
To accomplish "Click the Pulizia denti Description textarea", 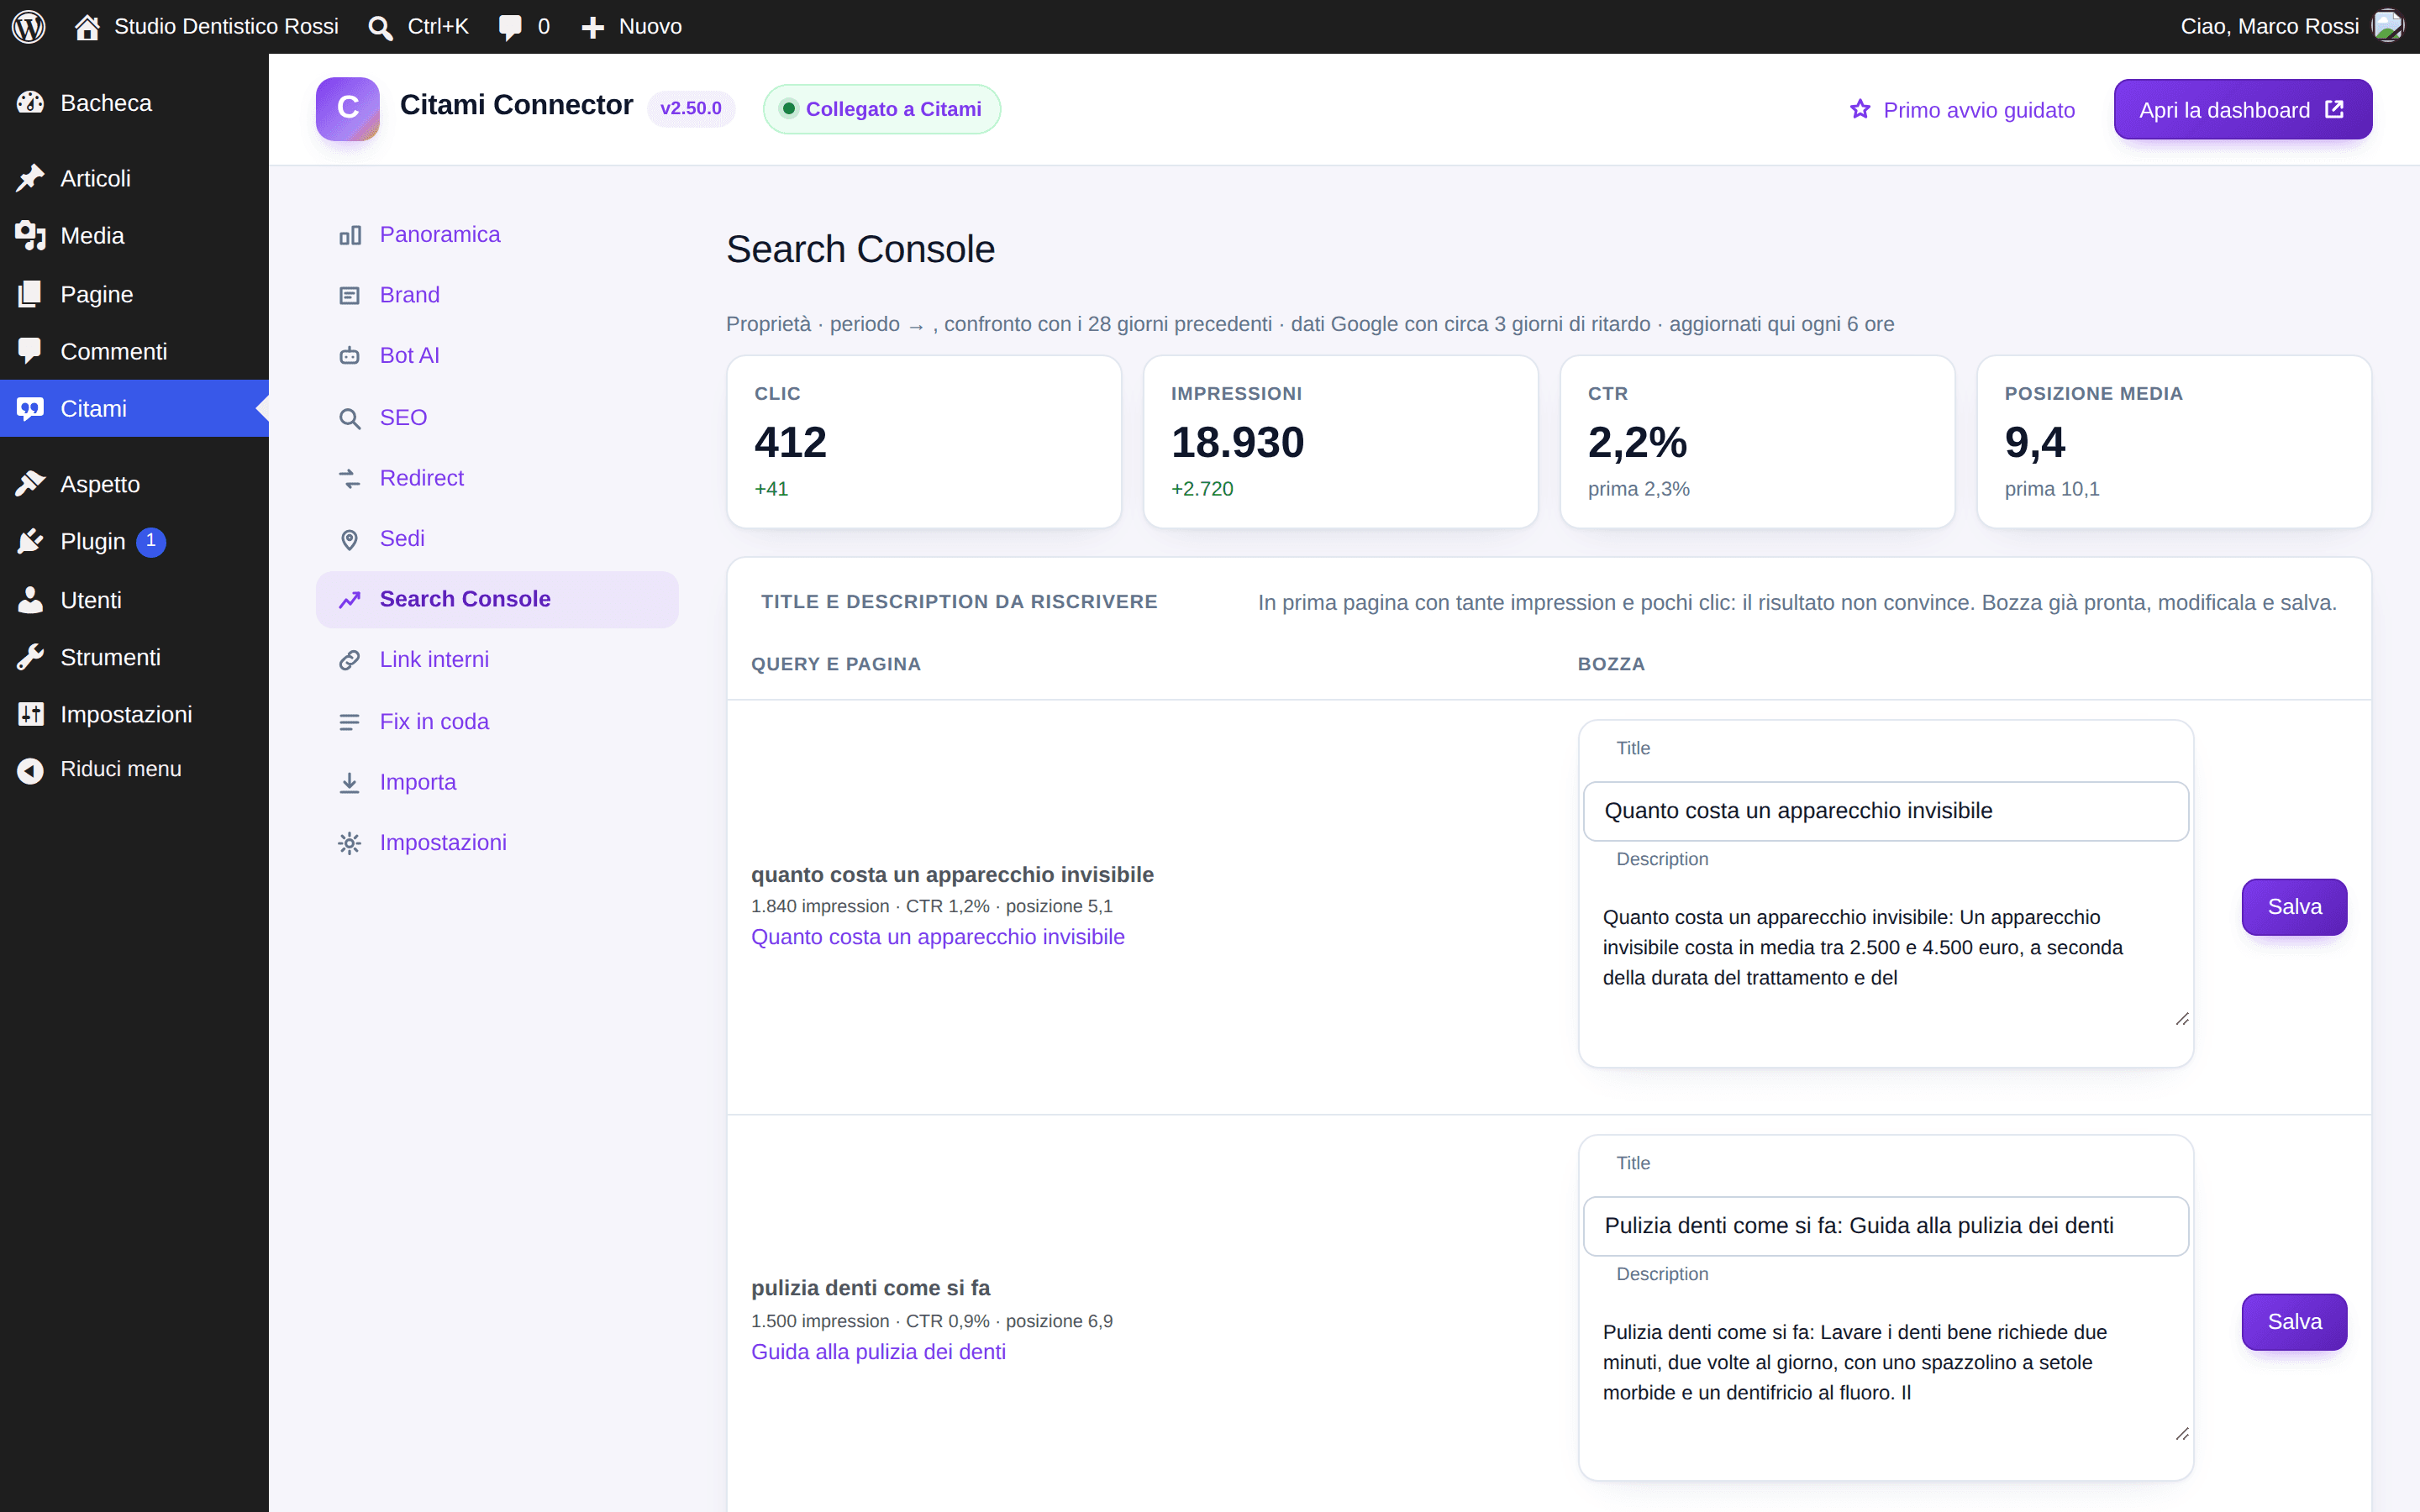I will (1885, 1374).
